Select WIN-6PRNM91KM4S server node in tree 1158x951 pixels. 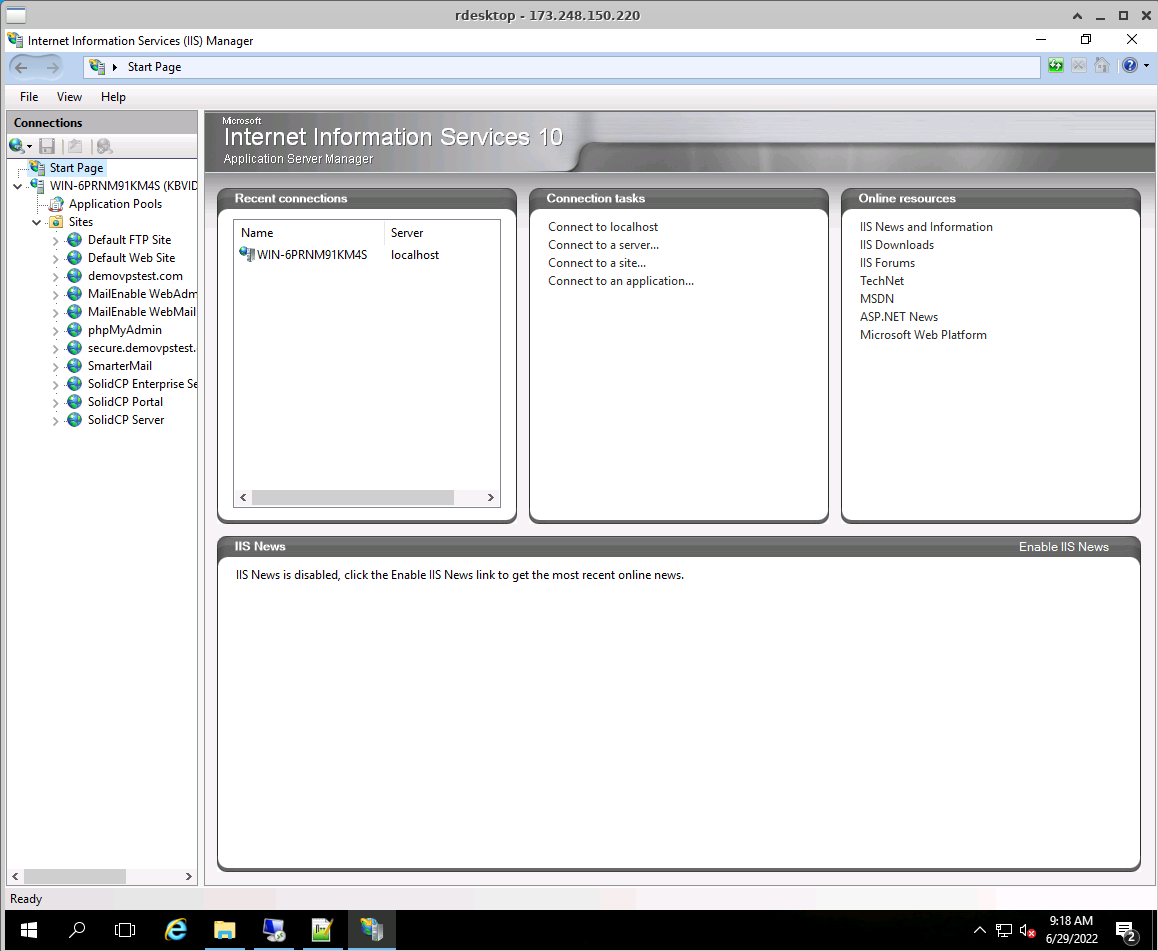(x=123, y=185)
